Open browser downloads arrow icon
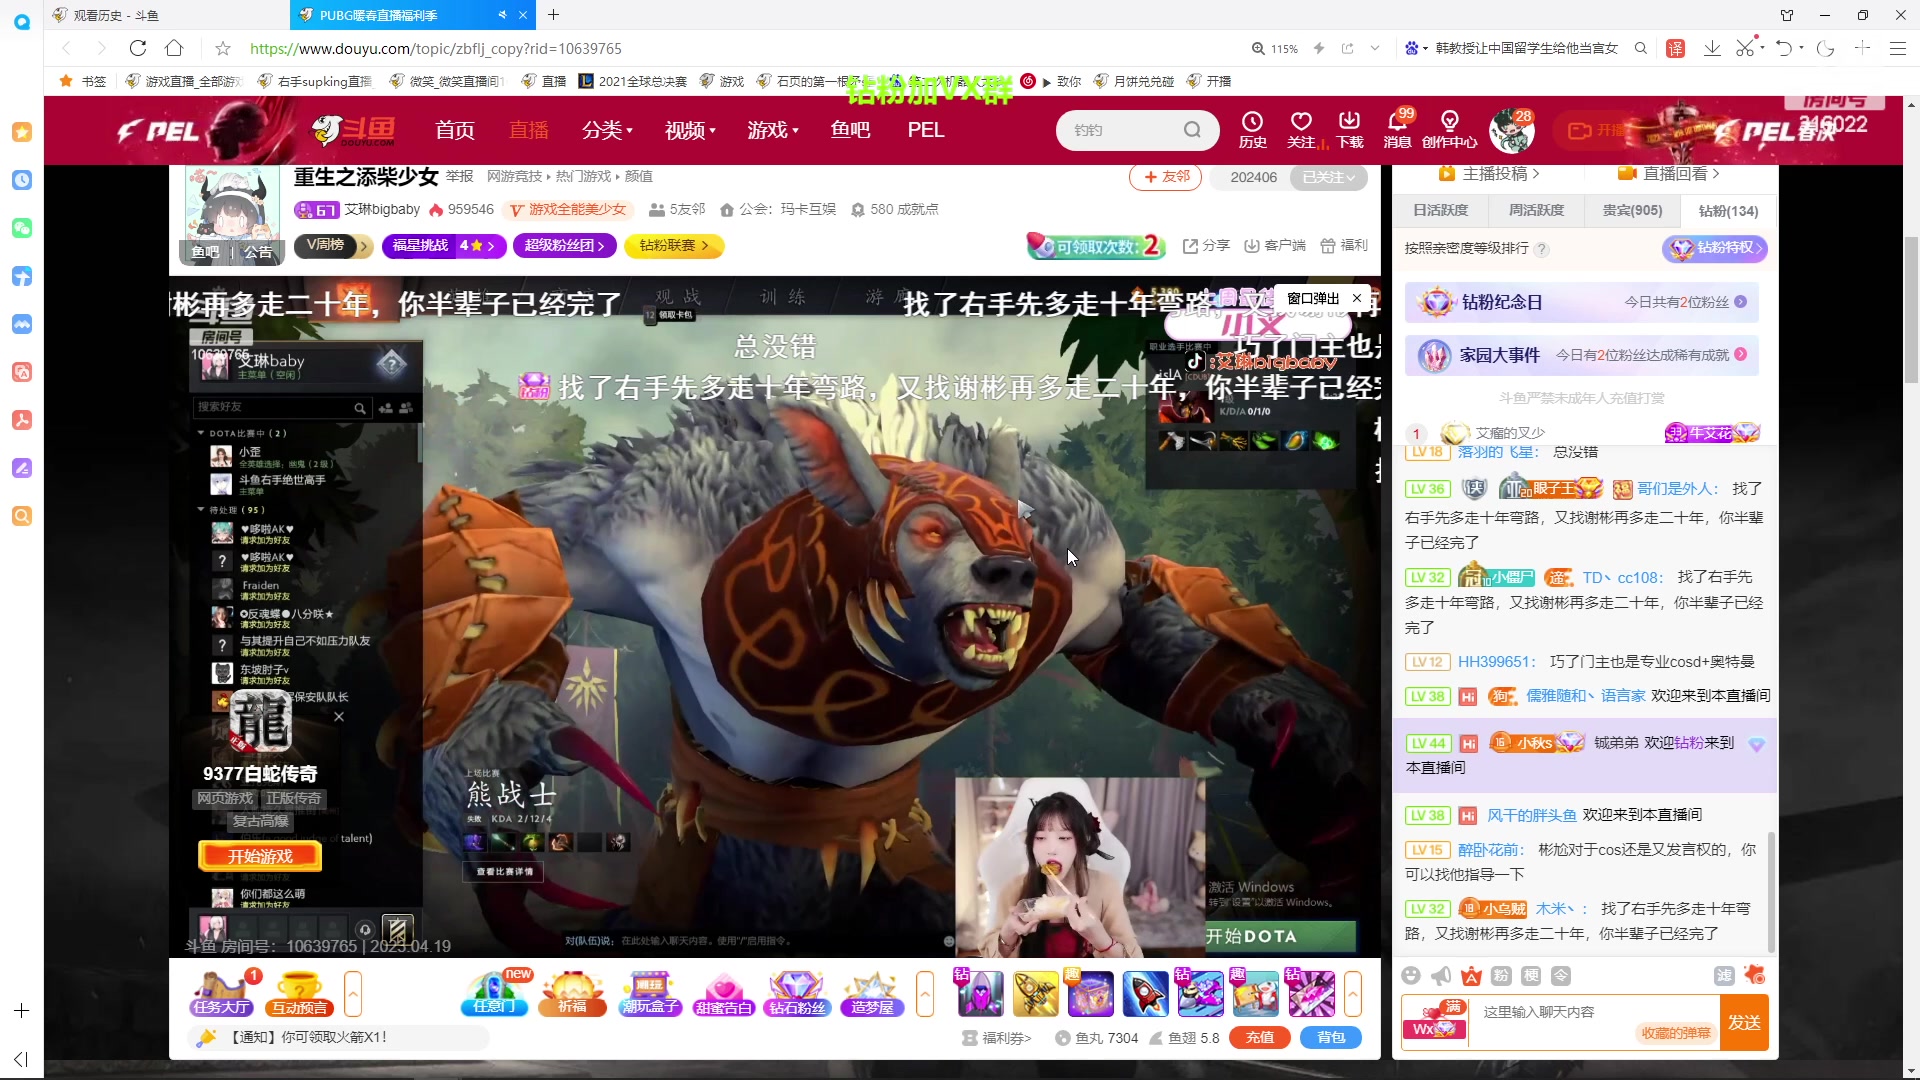This screenshot has height=1080, width=1920. (x=1712, y=48)
